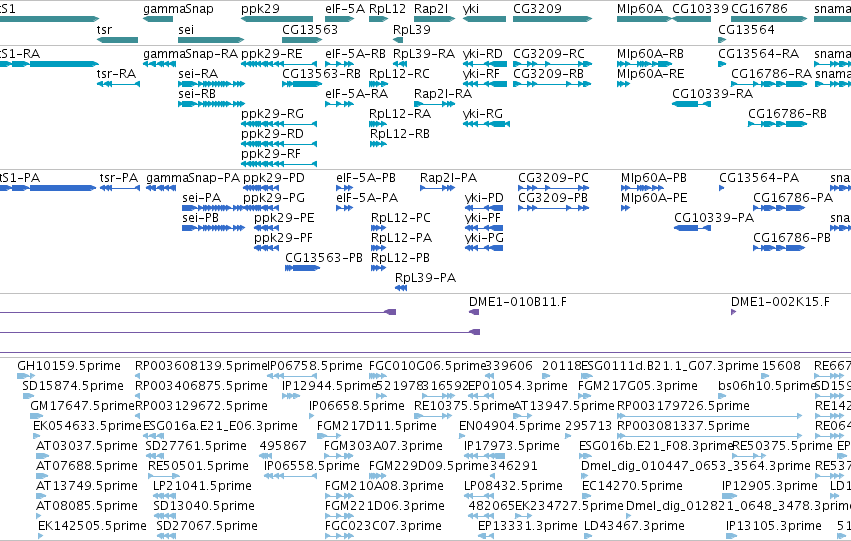The width and height of the screenshot is (851, 541).
Task: Select transcript label CG10339-RA
Action: [x=713, y=94]
